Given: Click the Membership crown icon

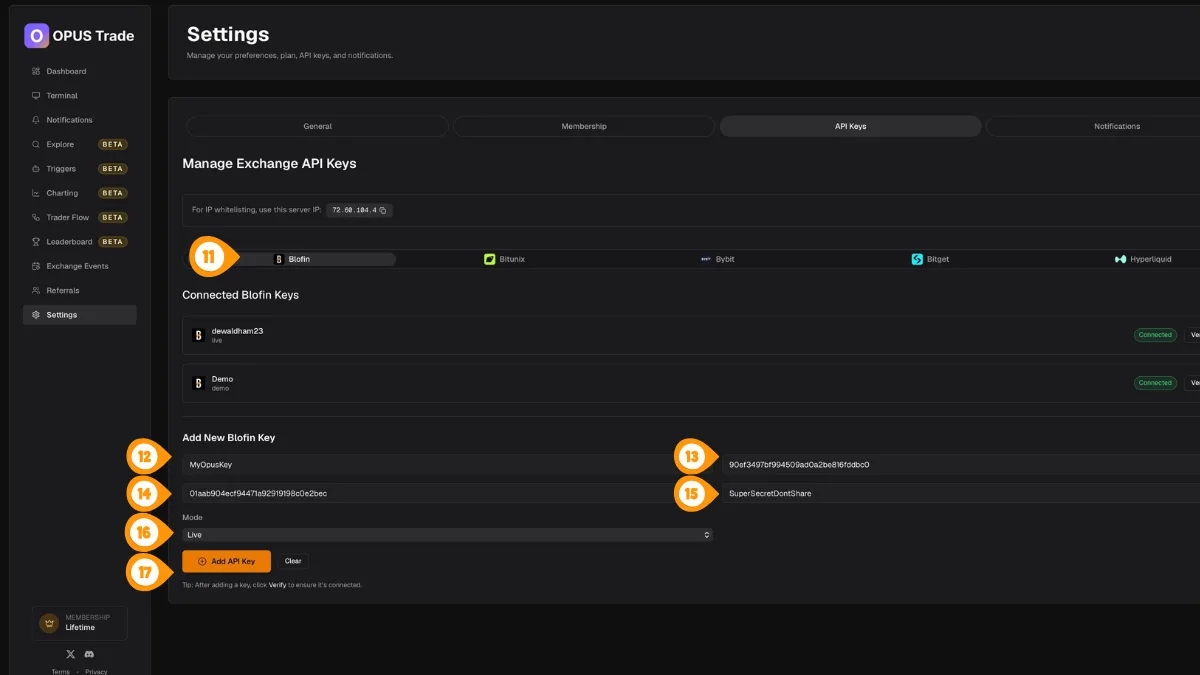Looking at the screenshot, I should click(48, 623).
